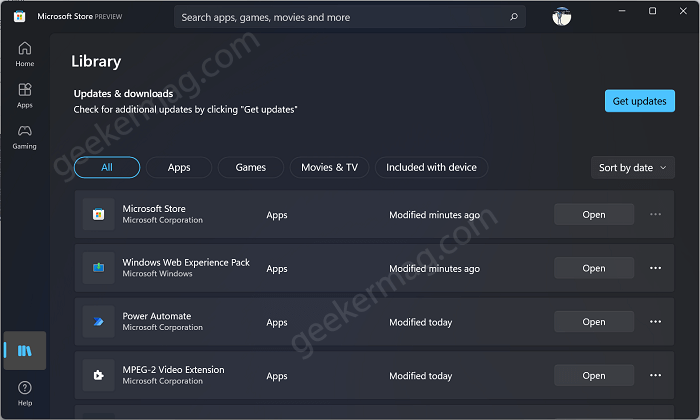
Task: Open more options for Windows Web Experience Pack
Action: (x=655, y=268)
